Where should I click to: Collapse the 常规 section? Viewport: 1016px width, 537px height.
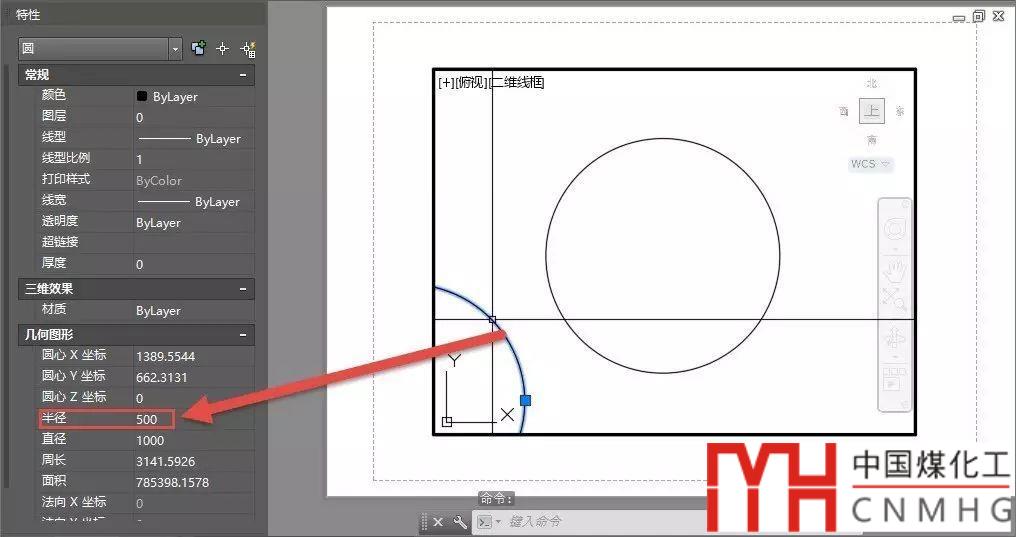[x=243, y=75]
